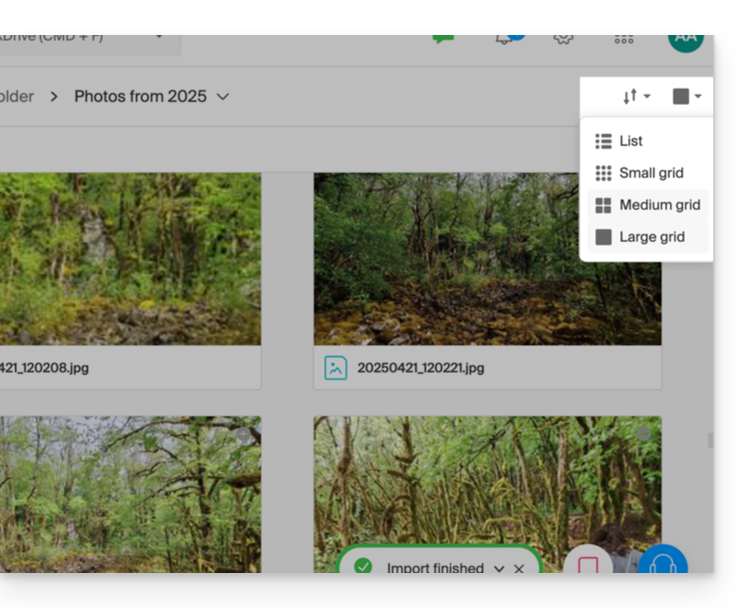The image size is (750, 608).
Task: Click the Medium grid icon
Action: pos(603,205)
